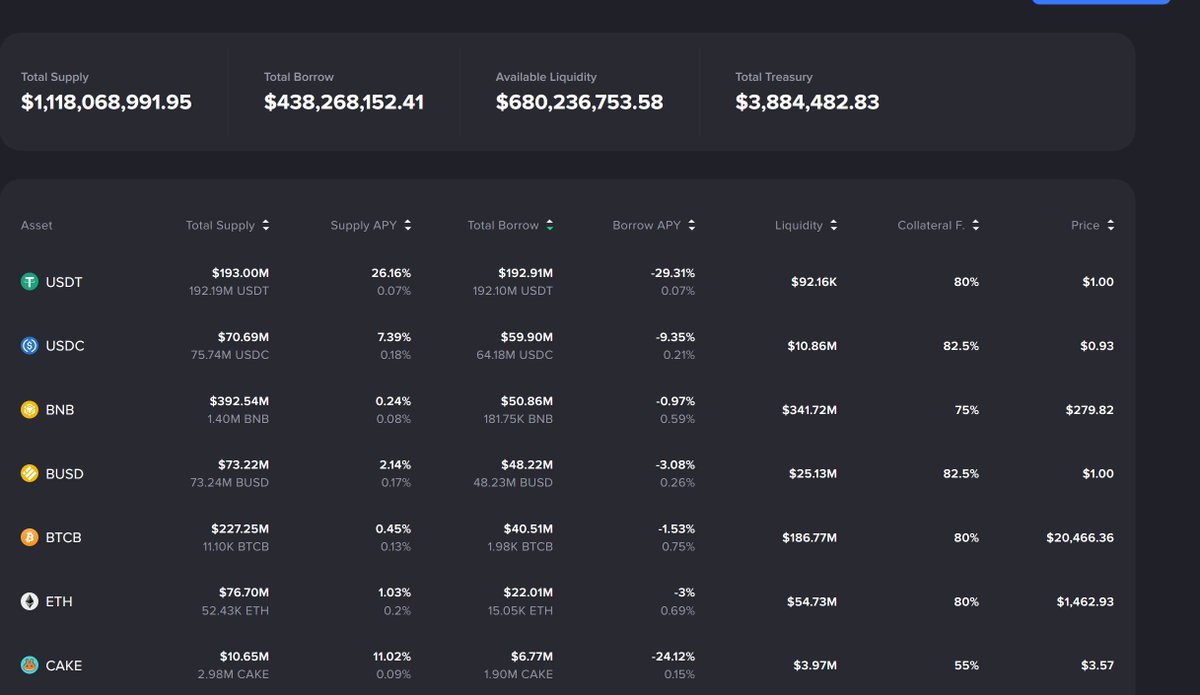Image resolution: width=1200 pixels, height=695 pixels.
Task: Click ETH total supply $76.70M
Action: coord(244,593)
